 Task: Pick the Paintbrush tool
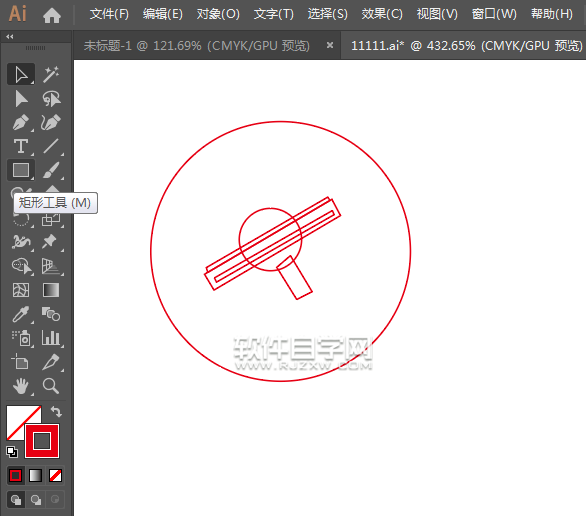51,170
